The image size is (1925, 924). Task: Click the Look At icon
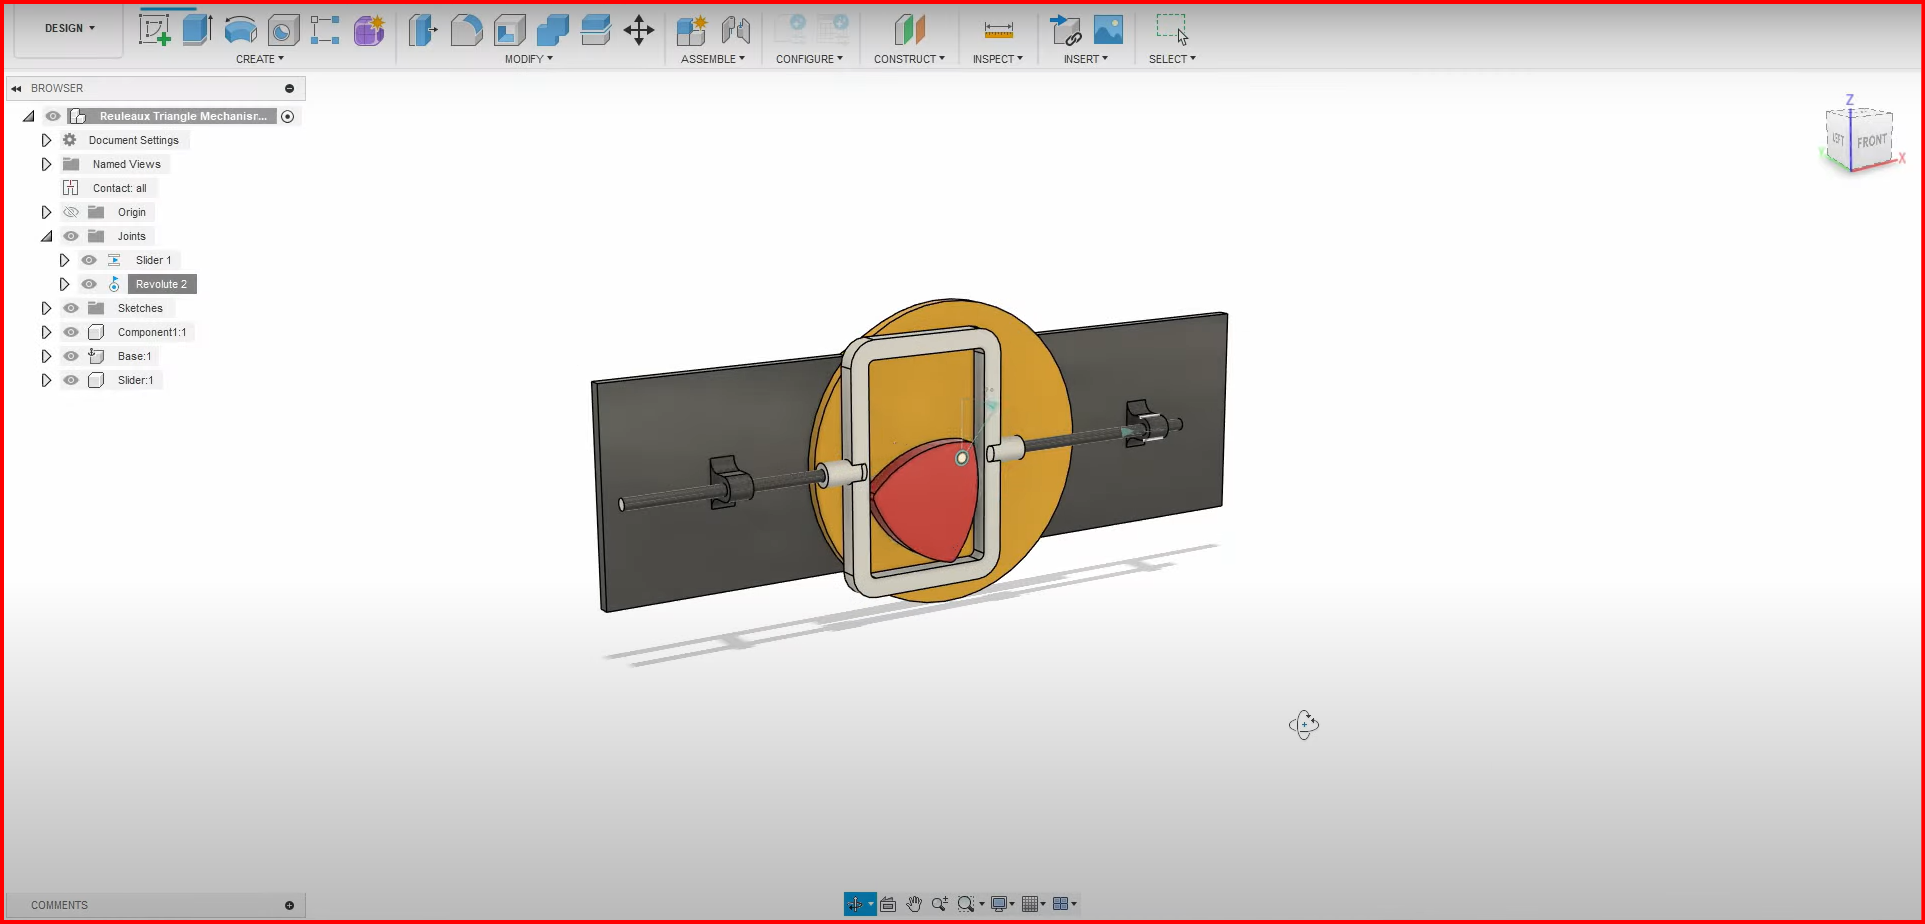(888, 904)
